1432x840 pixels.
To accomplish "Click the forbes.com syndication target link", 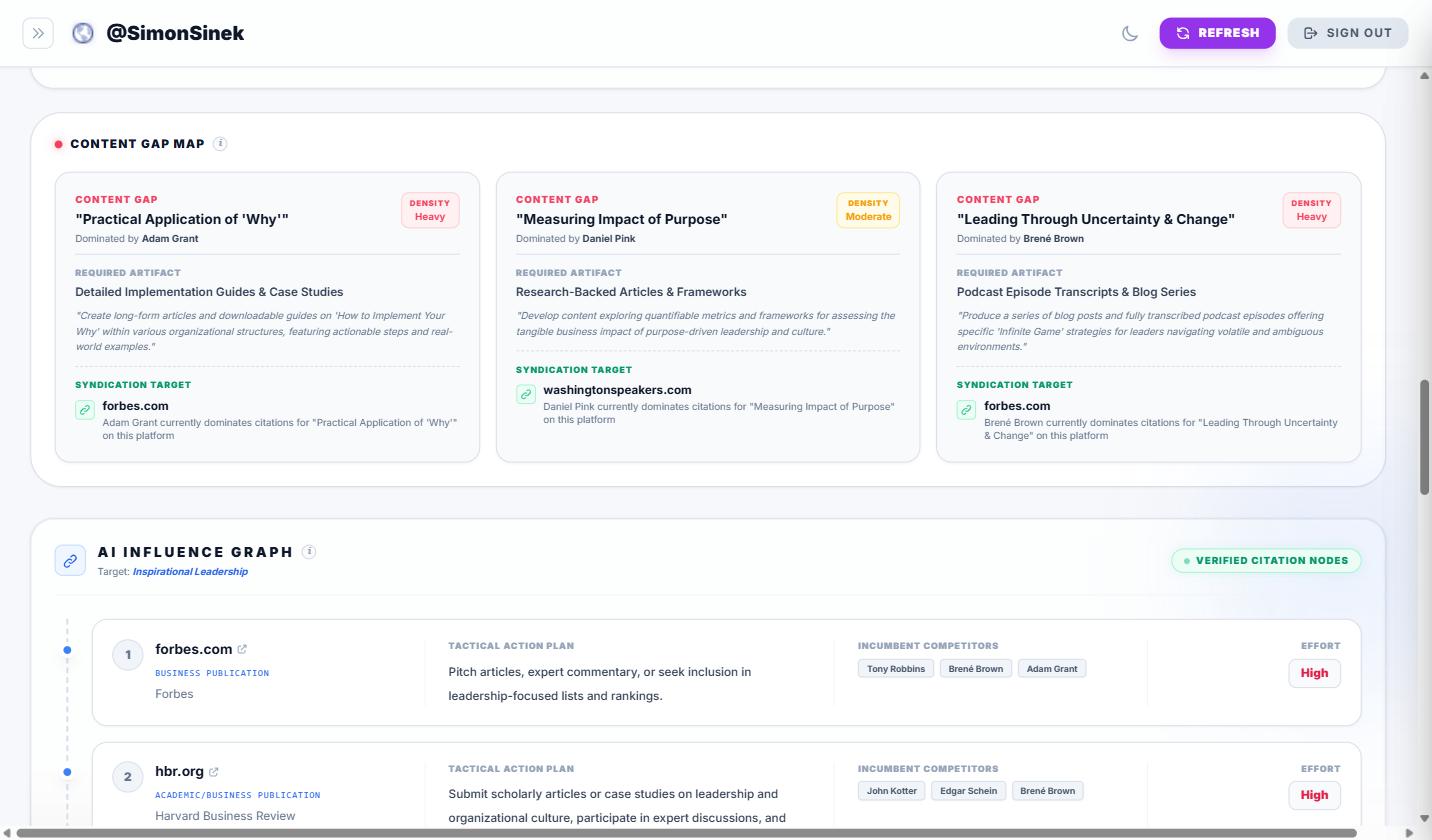I will pos(136,406).
